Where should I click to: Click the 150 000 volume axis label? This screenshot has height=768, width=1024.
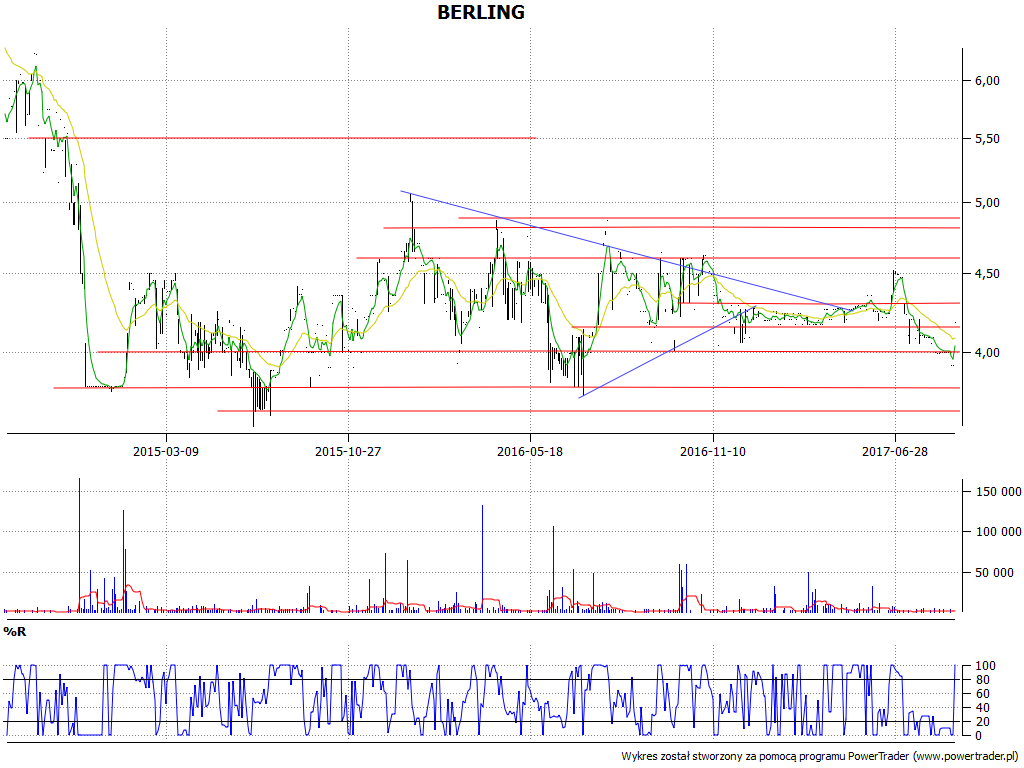pos(999,492)
